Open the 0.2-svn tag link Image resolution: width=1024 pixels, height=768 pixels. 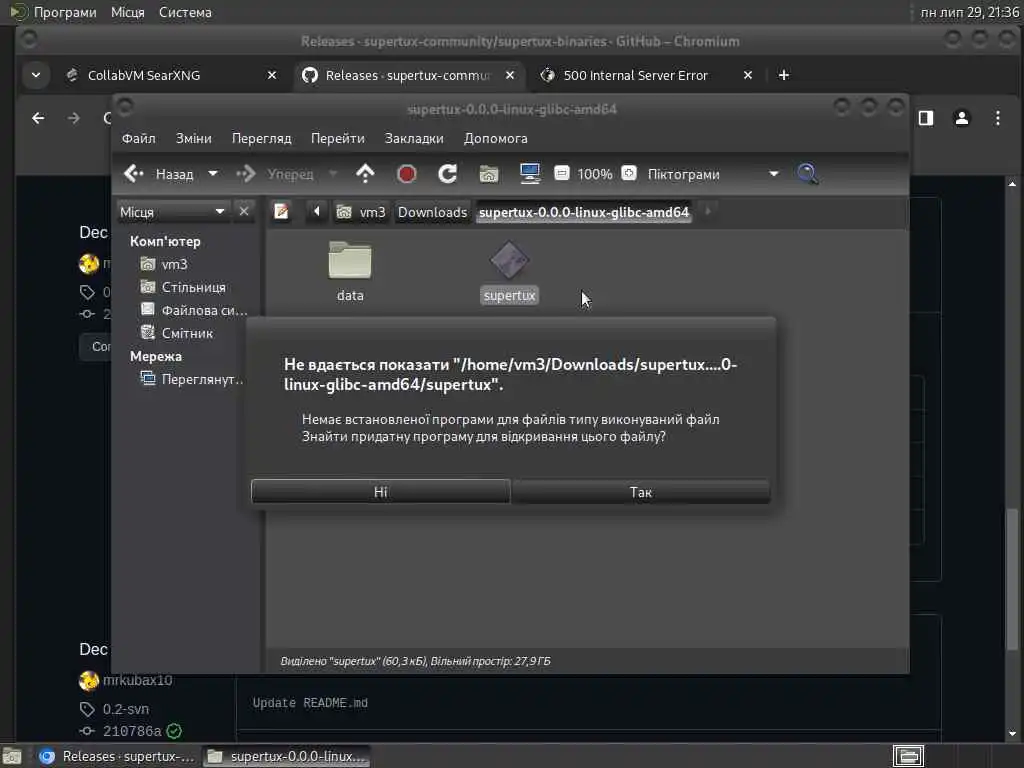(125, 709)
